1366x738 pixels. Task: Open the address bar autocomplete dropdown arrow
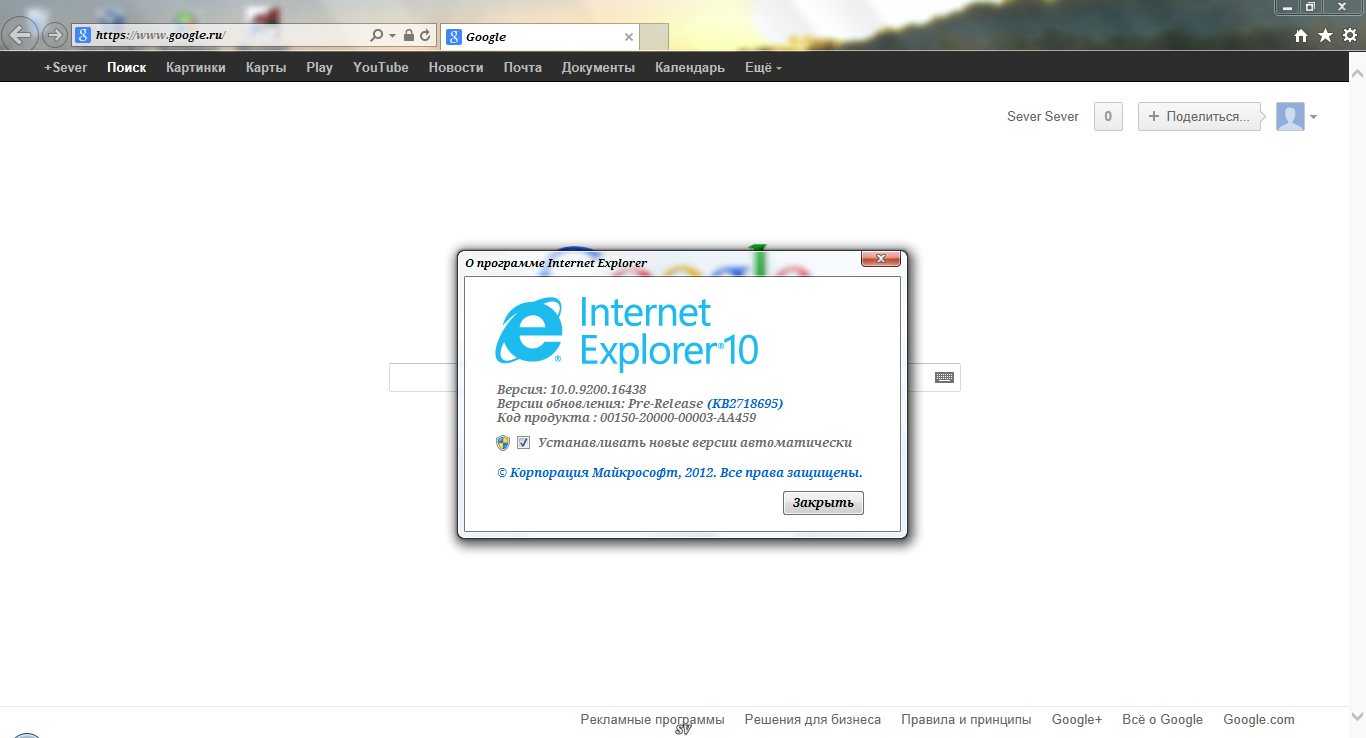[392, 35]
